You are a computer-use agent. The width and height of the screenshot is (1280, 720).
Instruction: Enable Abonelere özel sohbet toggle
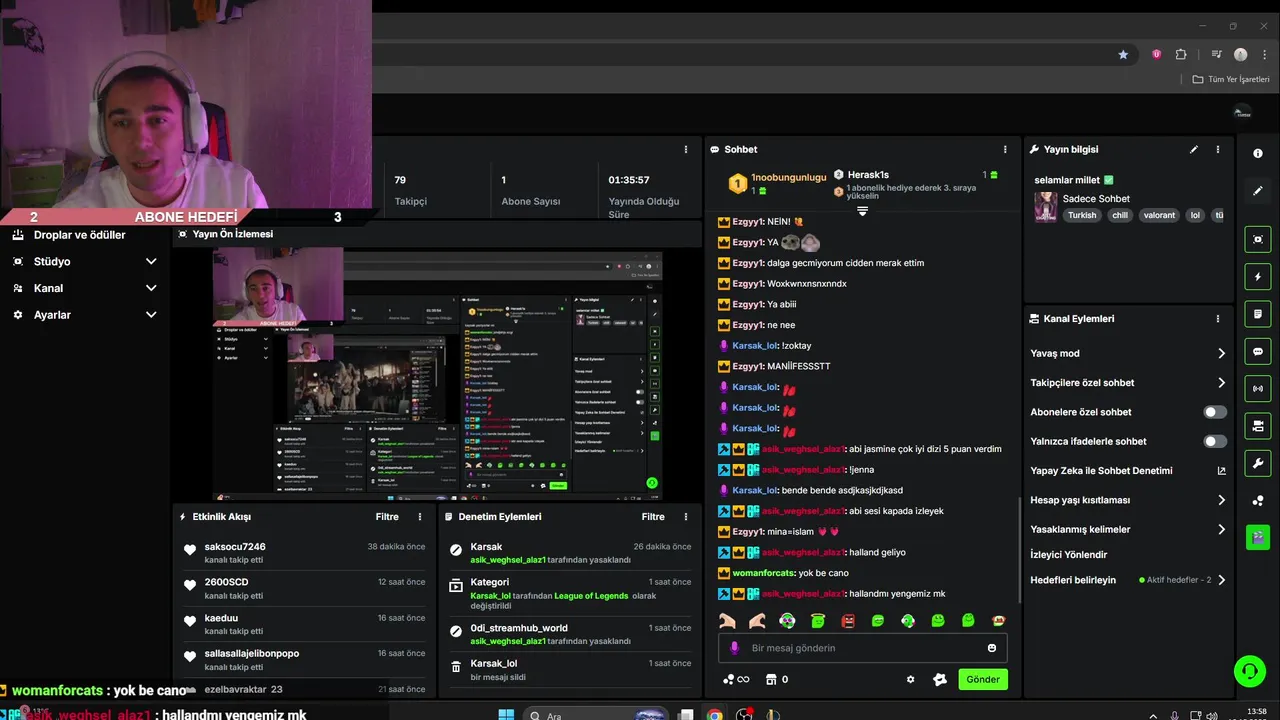[x=1215, y=412]
